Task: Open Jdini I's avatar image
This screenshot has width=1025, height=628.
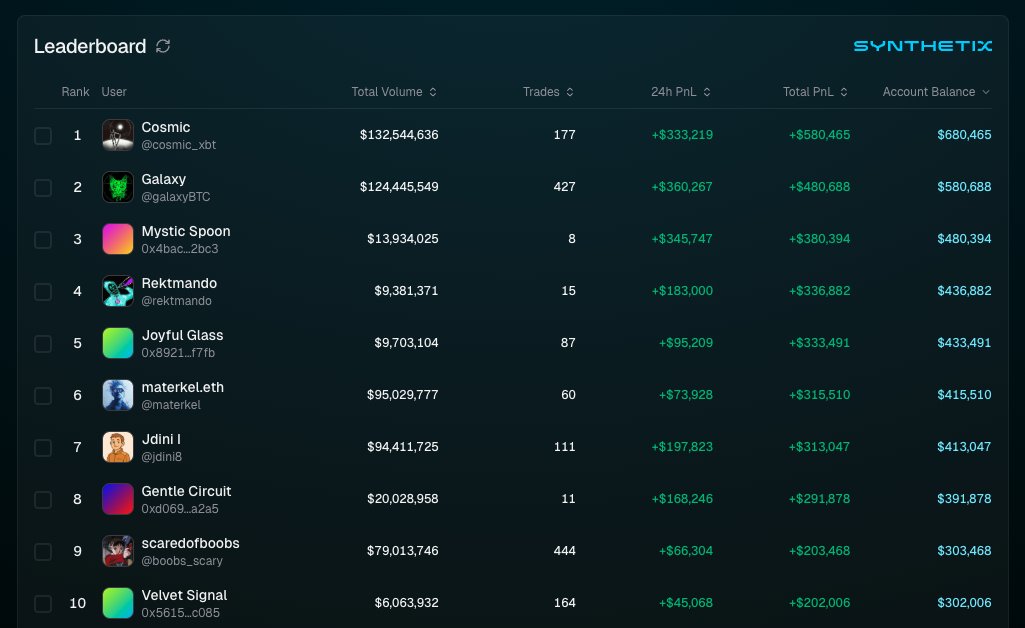Action: (x=118, y=447)
